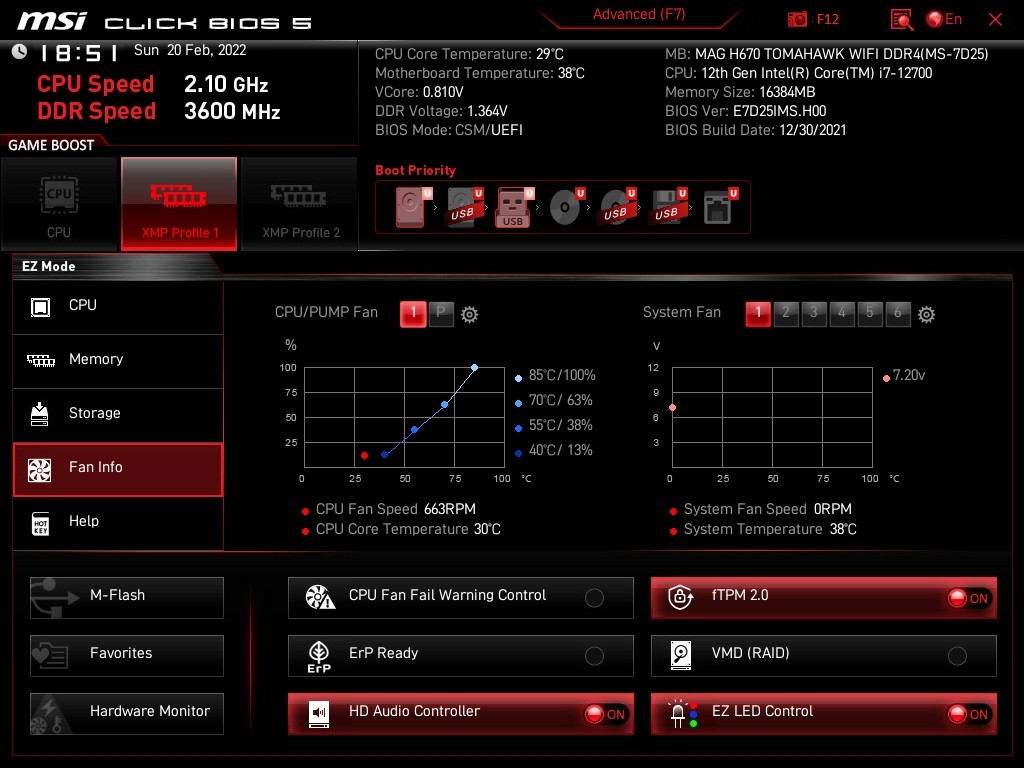This screenshot has width=1024, height=768.
Task: Click the 7.20v system fan voltage point
Action: (x=673, y=408)
